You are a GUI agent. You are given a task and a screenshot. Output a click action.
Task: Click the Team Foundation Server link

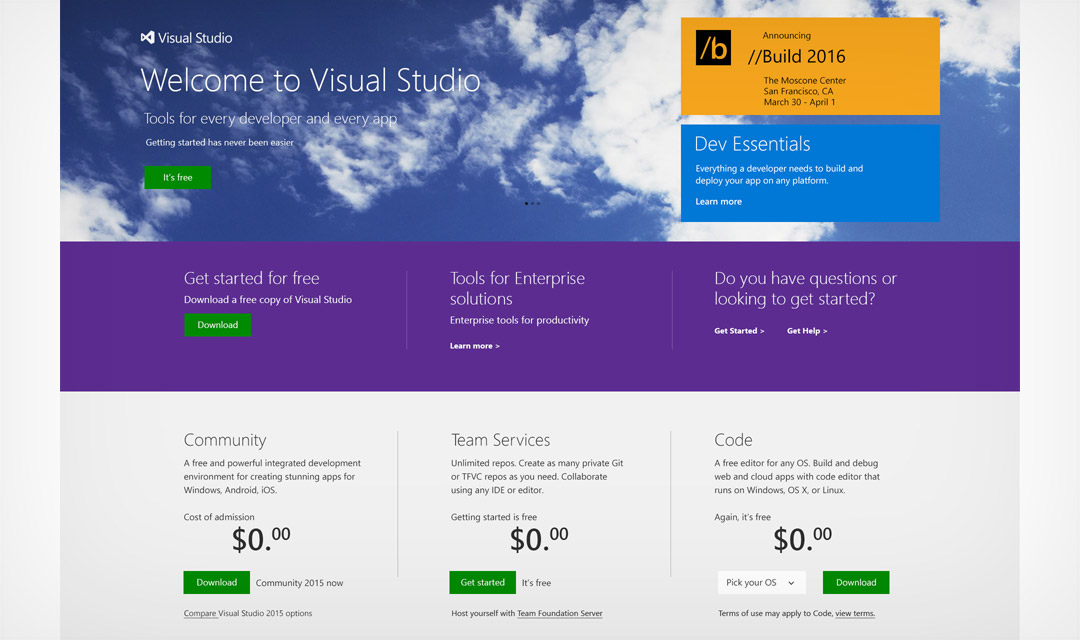[x=559, y=613]
